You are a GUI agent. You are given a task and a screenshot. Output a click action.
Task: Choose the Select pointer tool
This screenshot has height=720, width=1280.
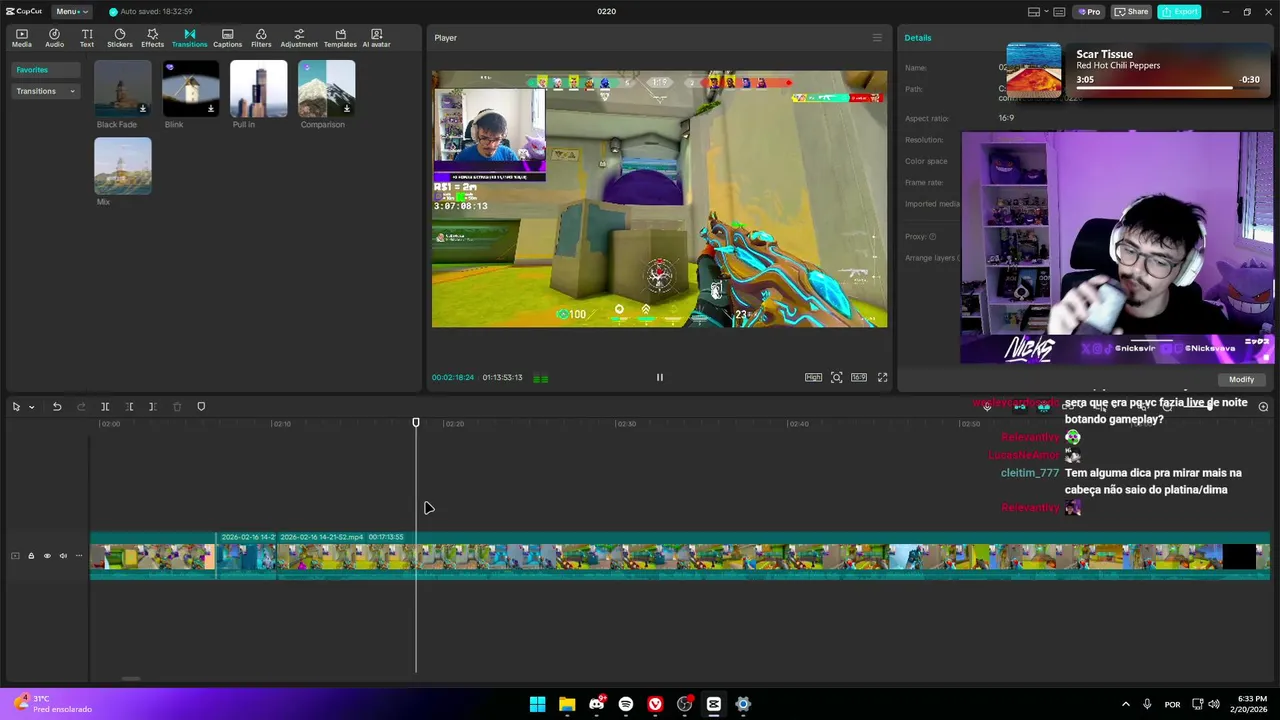pos(16,406)
